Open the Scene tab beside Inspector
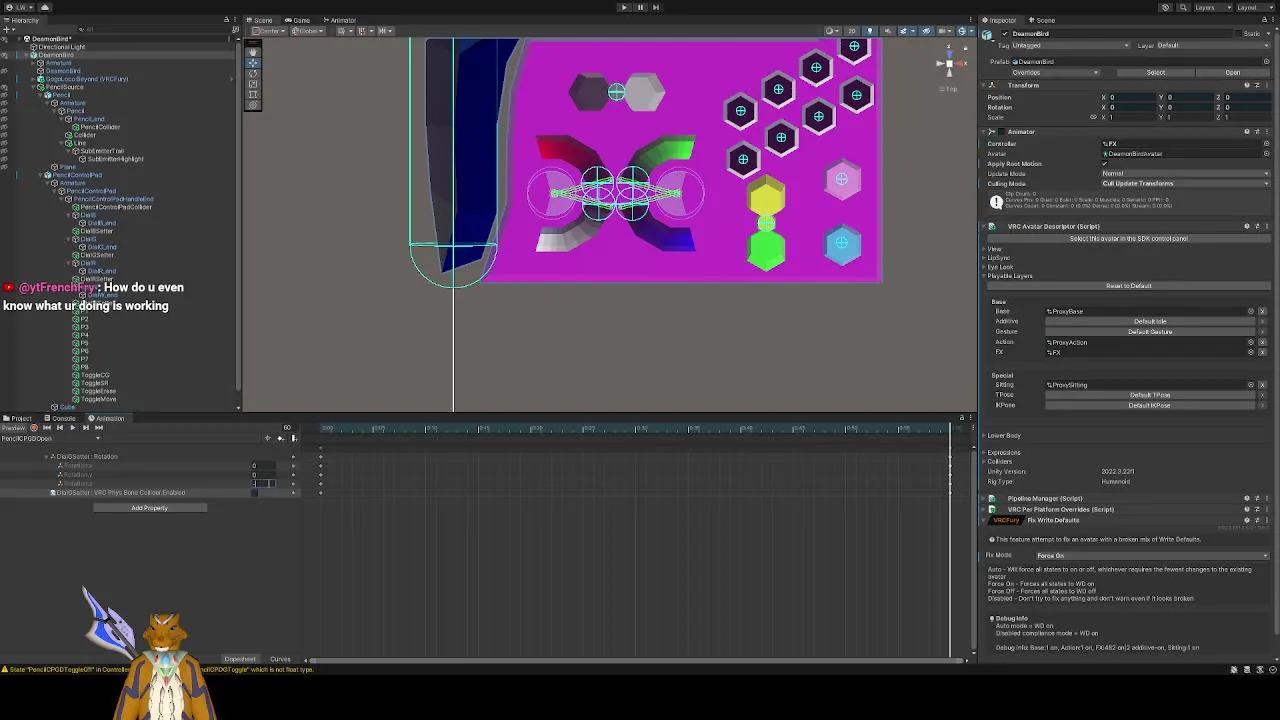 [1043, 20]
